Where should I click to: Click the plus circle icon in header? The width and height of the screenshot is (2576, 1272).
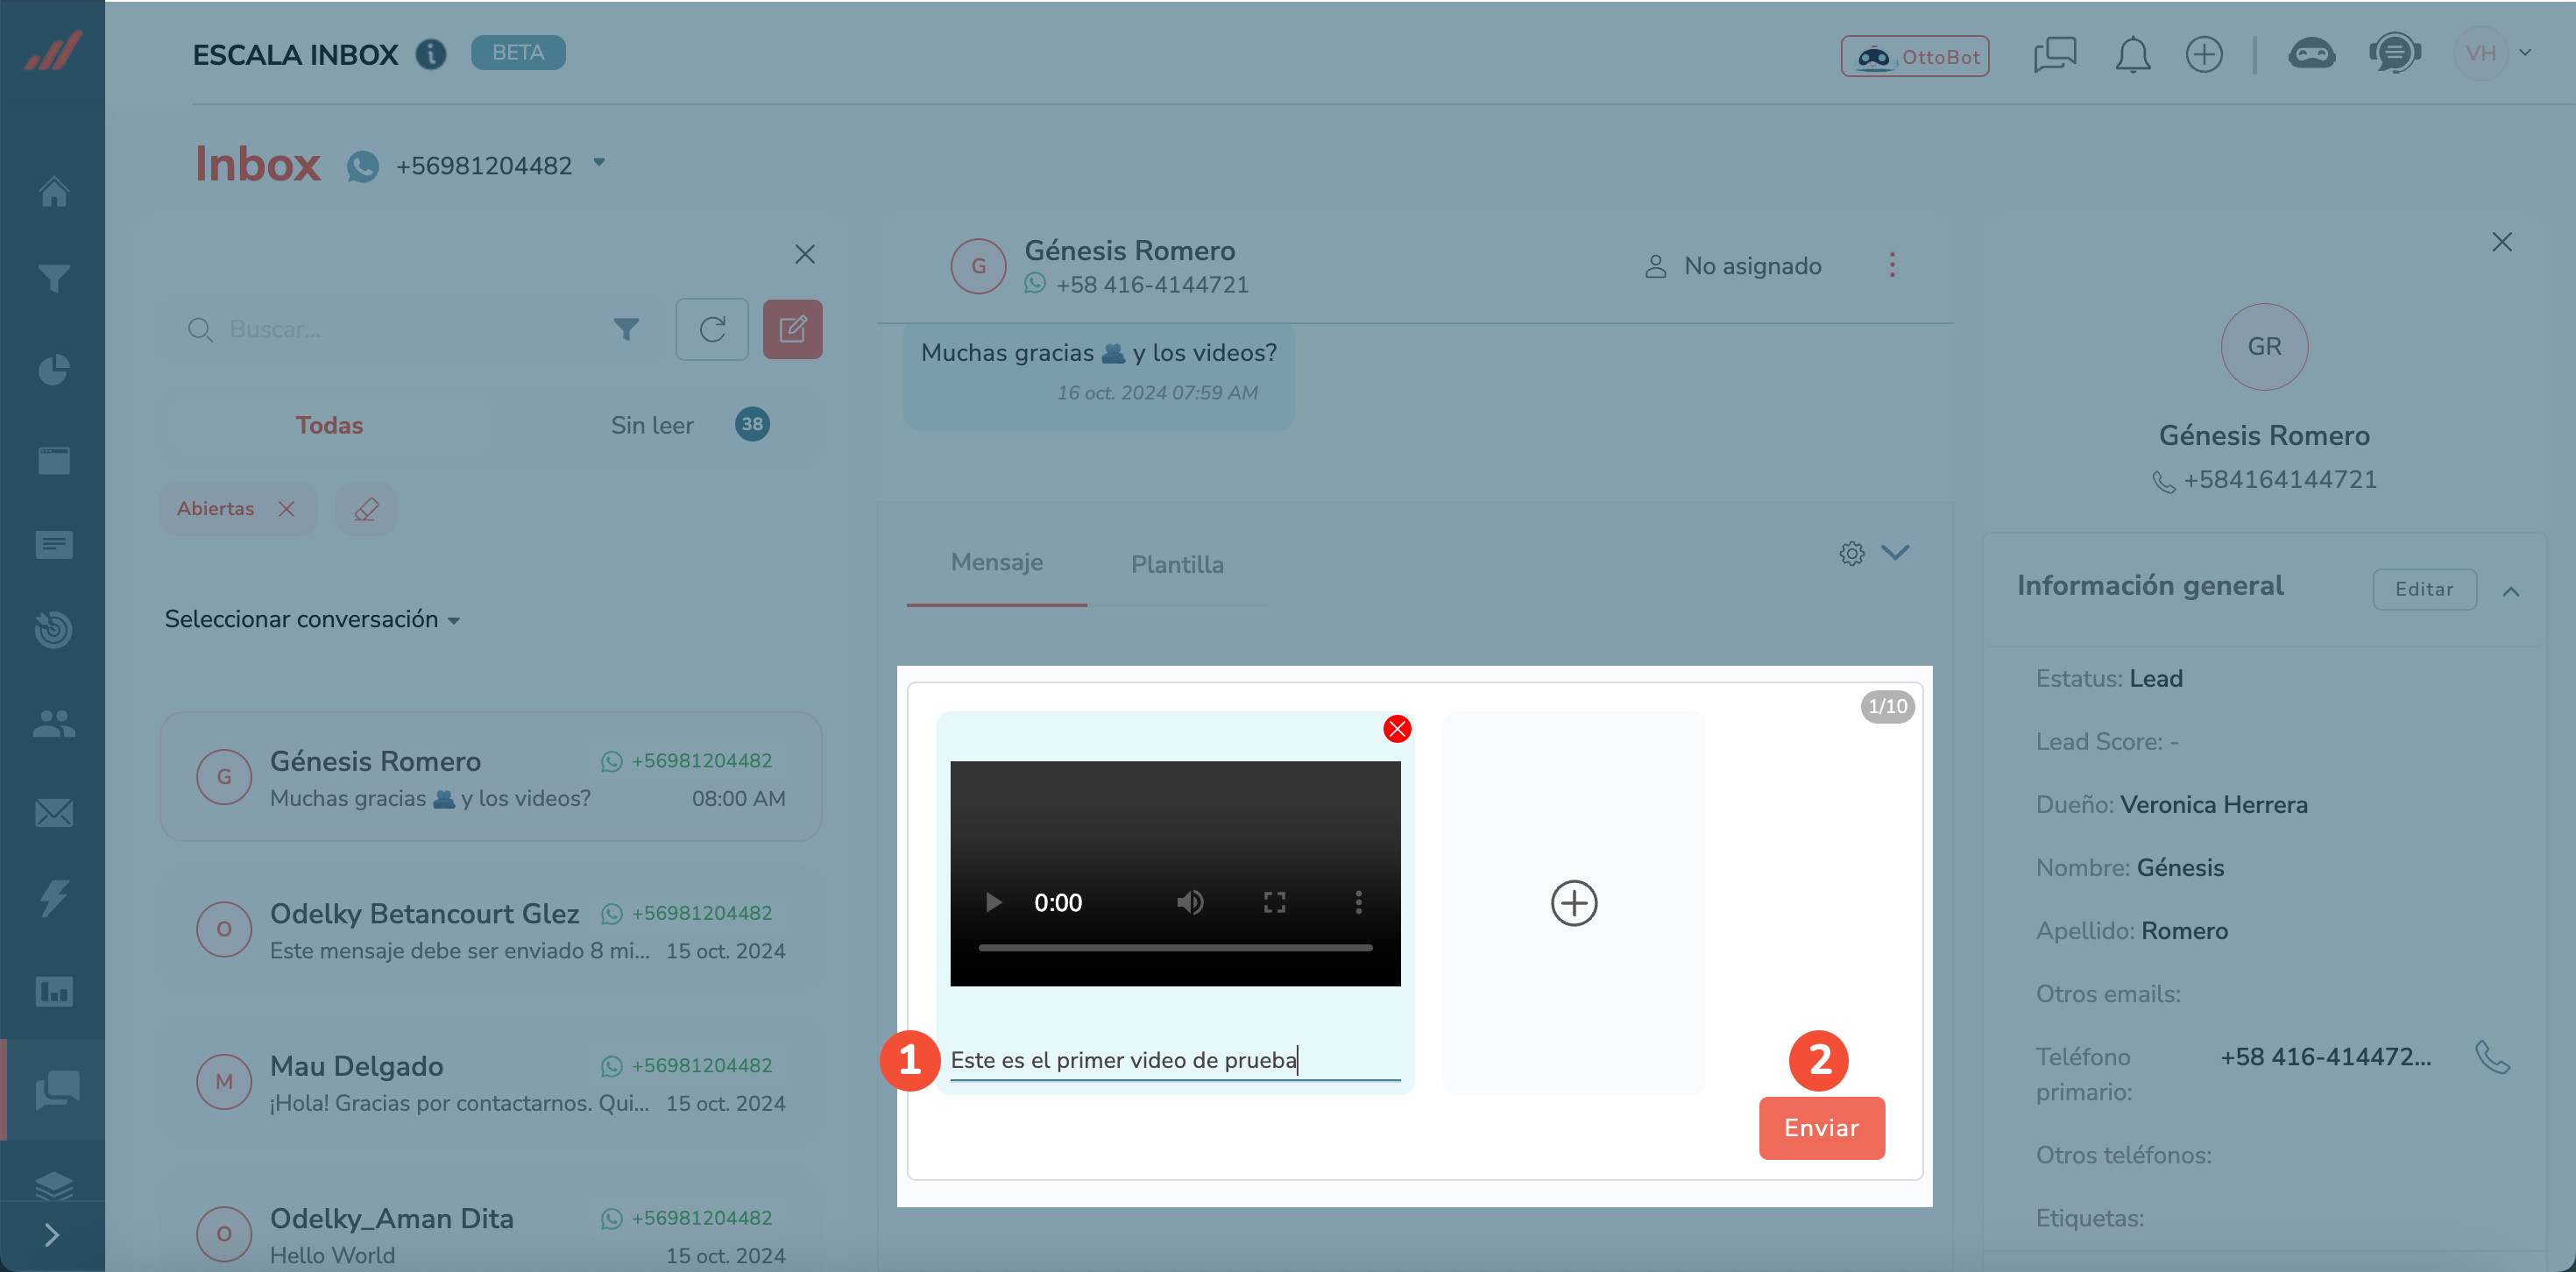[x=2204, y=54]
